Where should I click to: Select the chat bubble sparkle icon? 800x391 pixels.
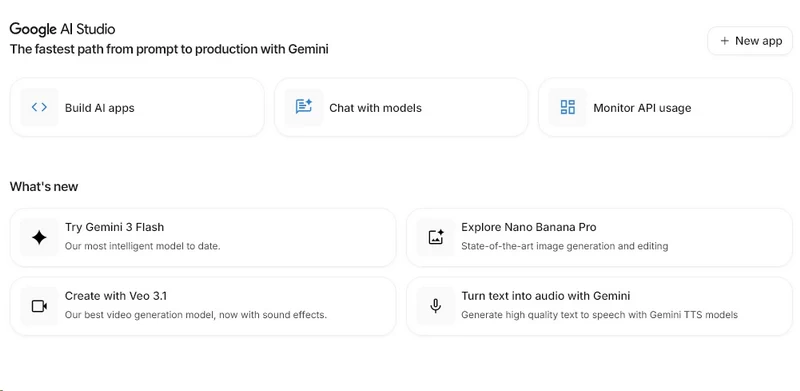coord(304,107)
